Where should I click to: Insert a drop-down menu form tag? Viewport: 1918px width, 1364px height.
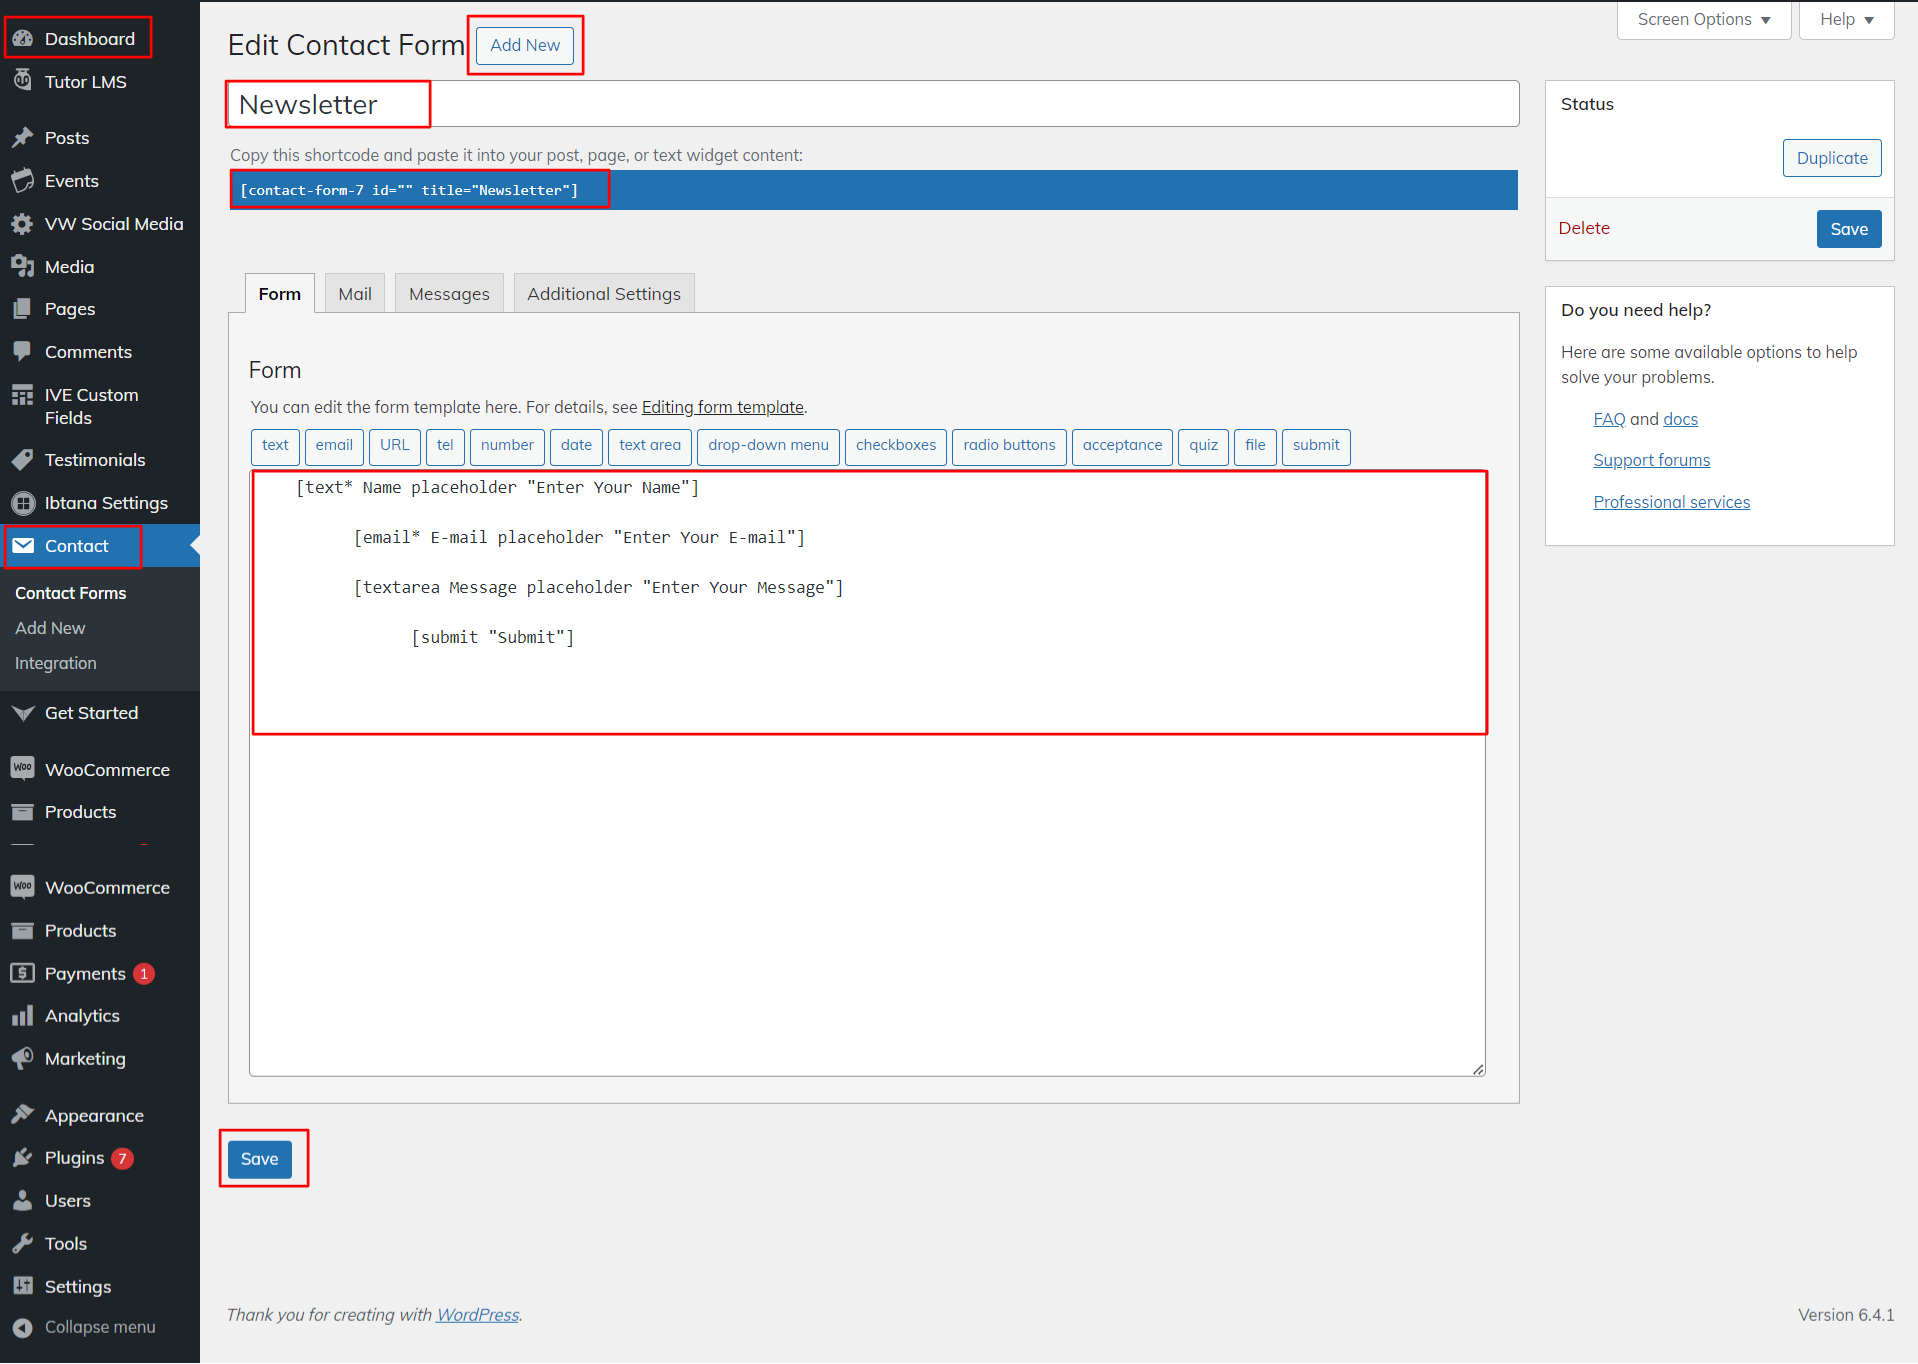(x=768, y=446)
